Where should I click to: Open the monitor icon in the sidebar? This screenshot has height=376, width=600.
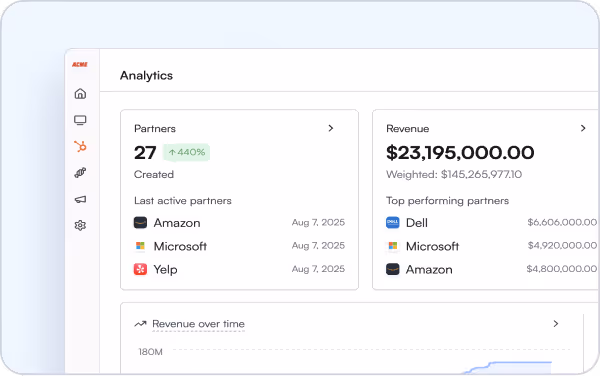[80, 120]
